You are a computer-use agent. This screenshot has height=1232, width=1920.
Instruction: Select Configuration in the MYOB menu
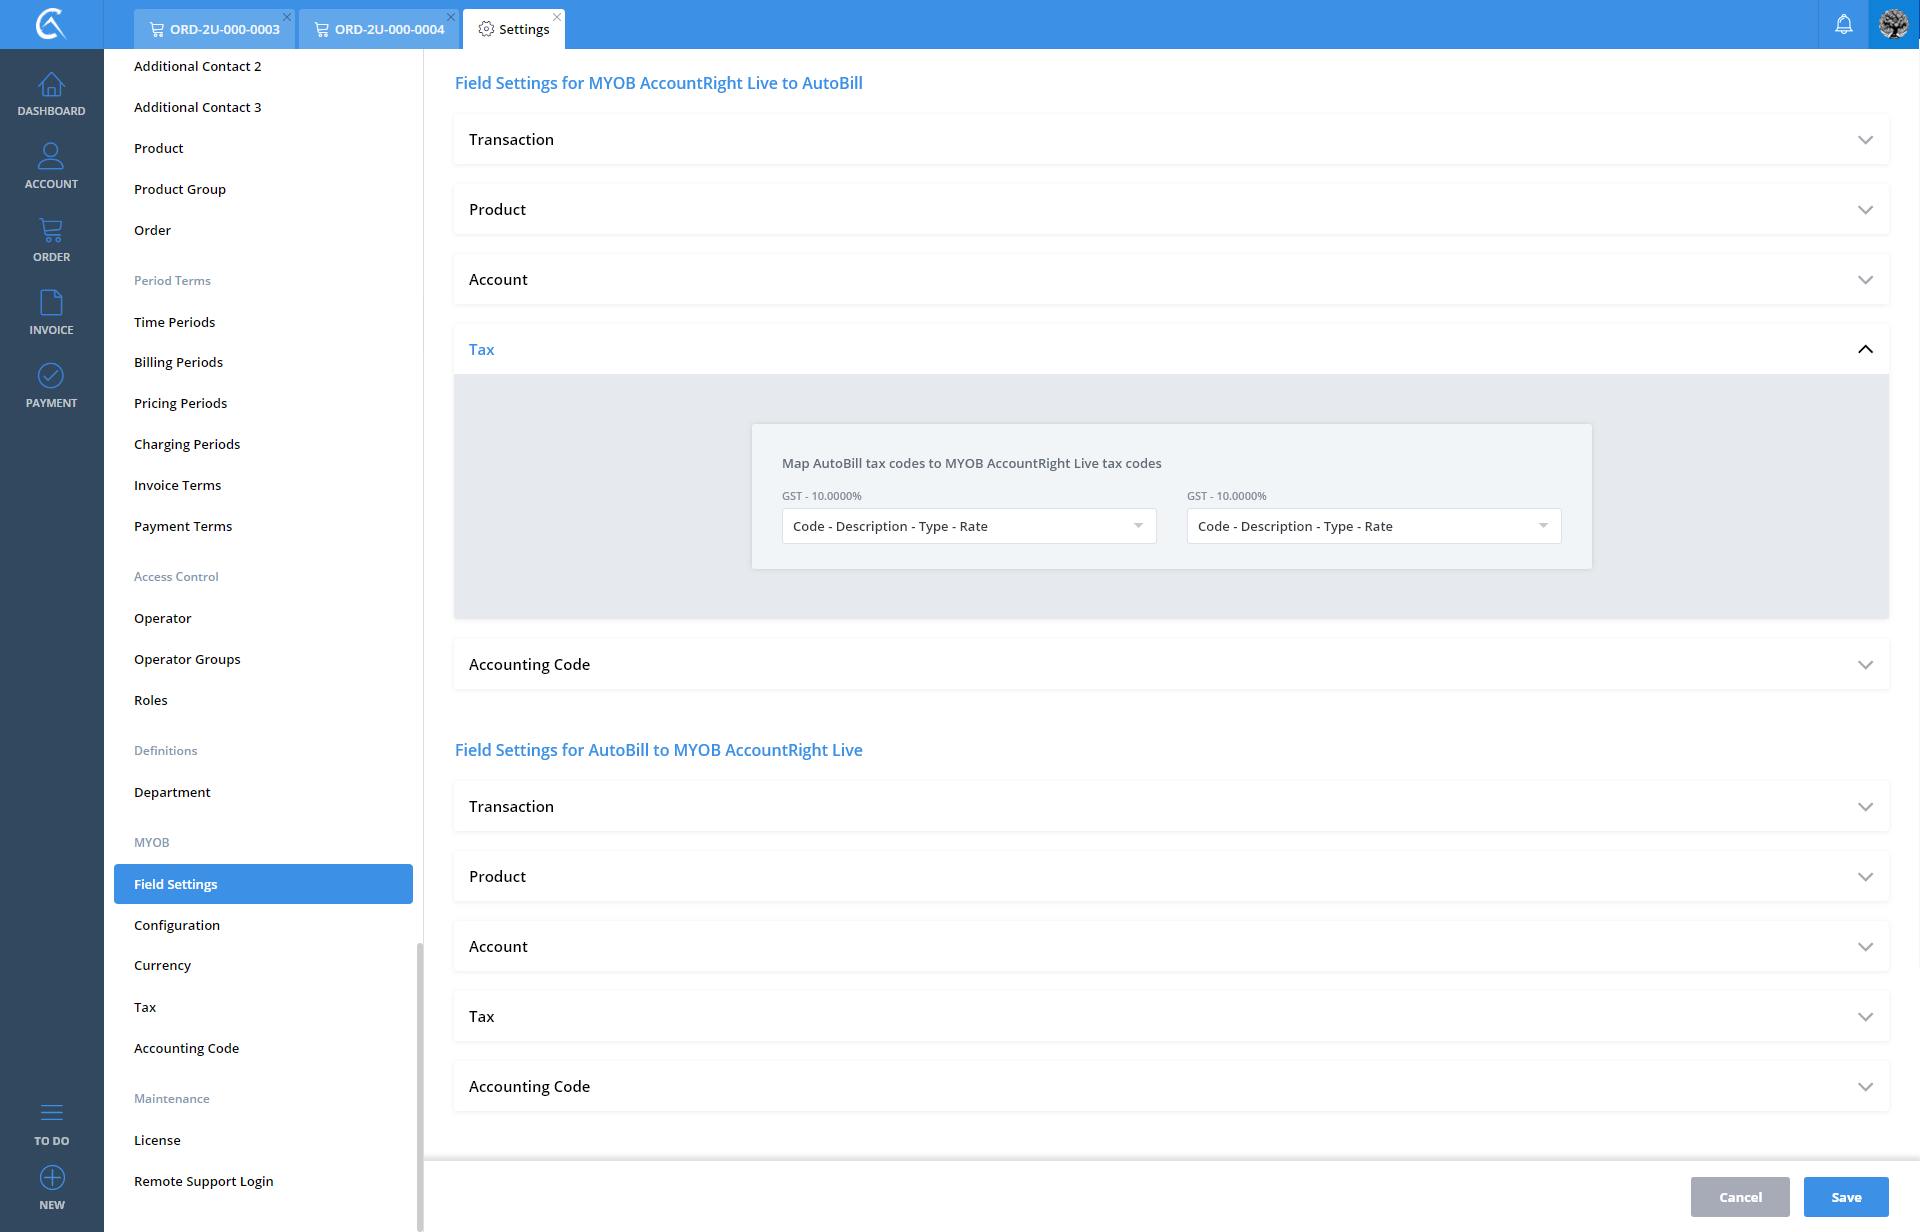177,925
